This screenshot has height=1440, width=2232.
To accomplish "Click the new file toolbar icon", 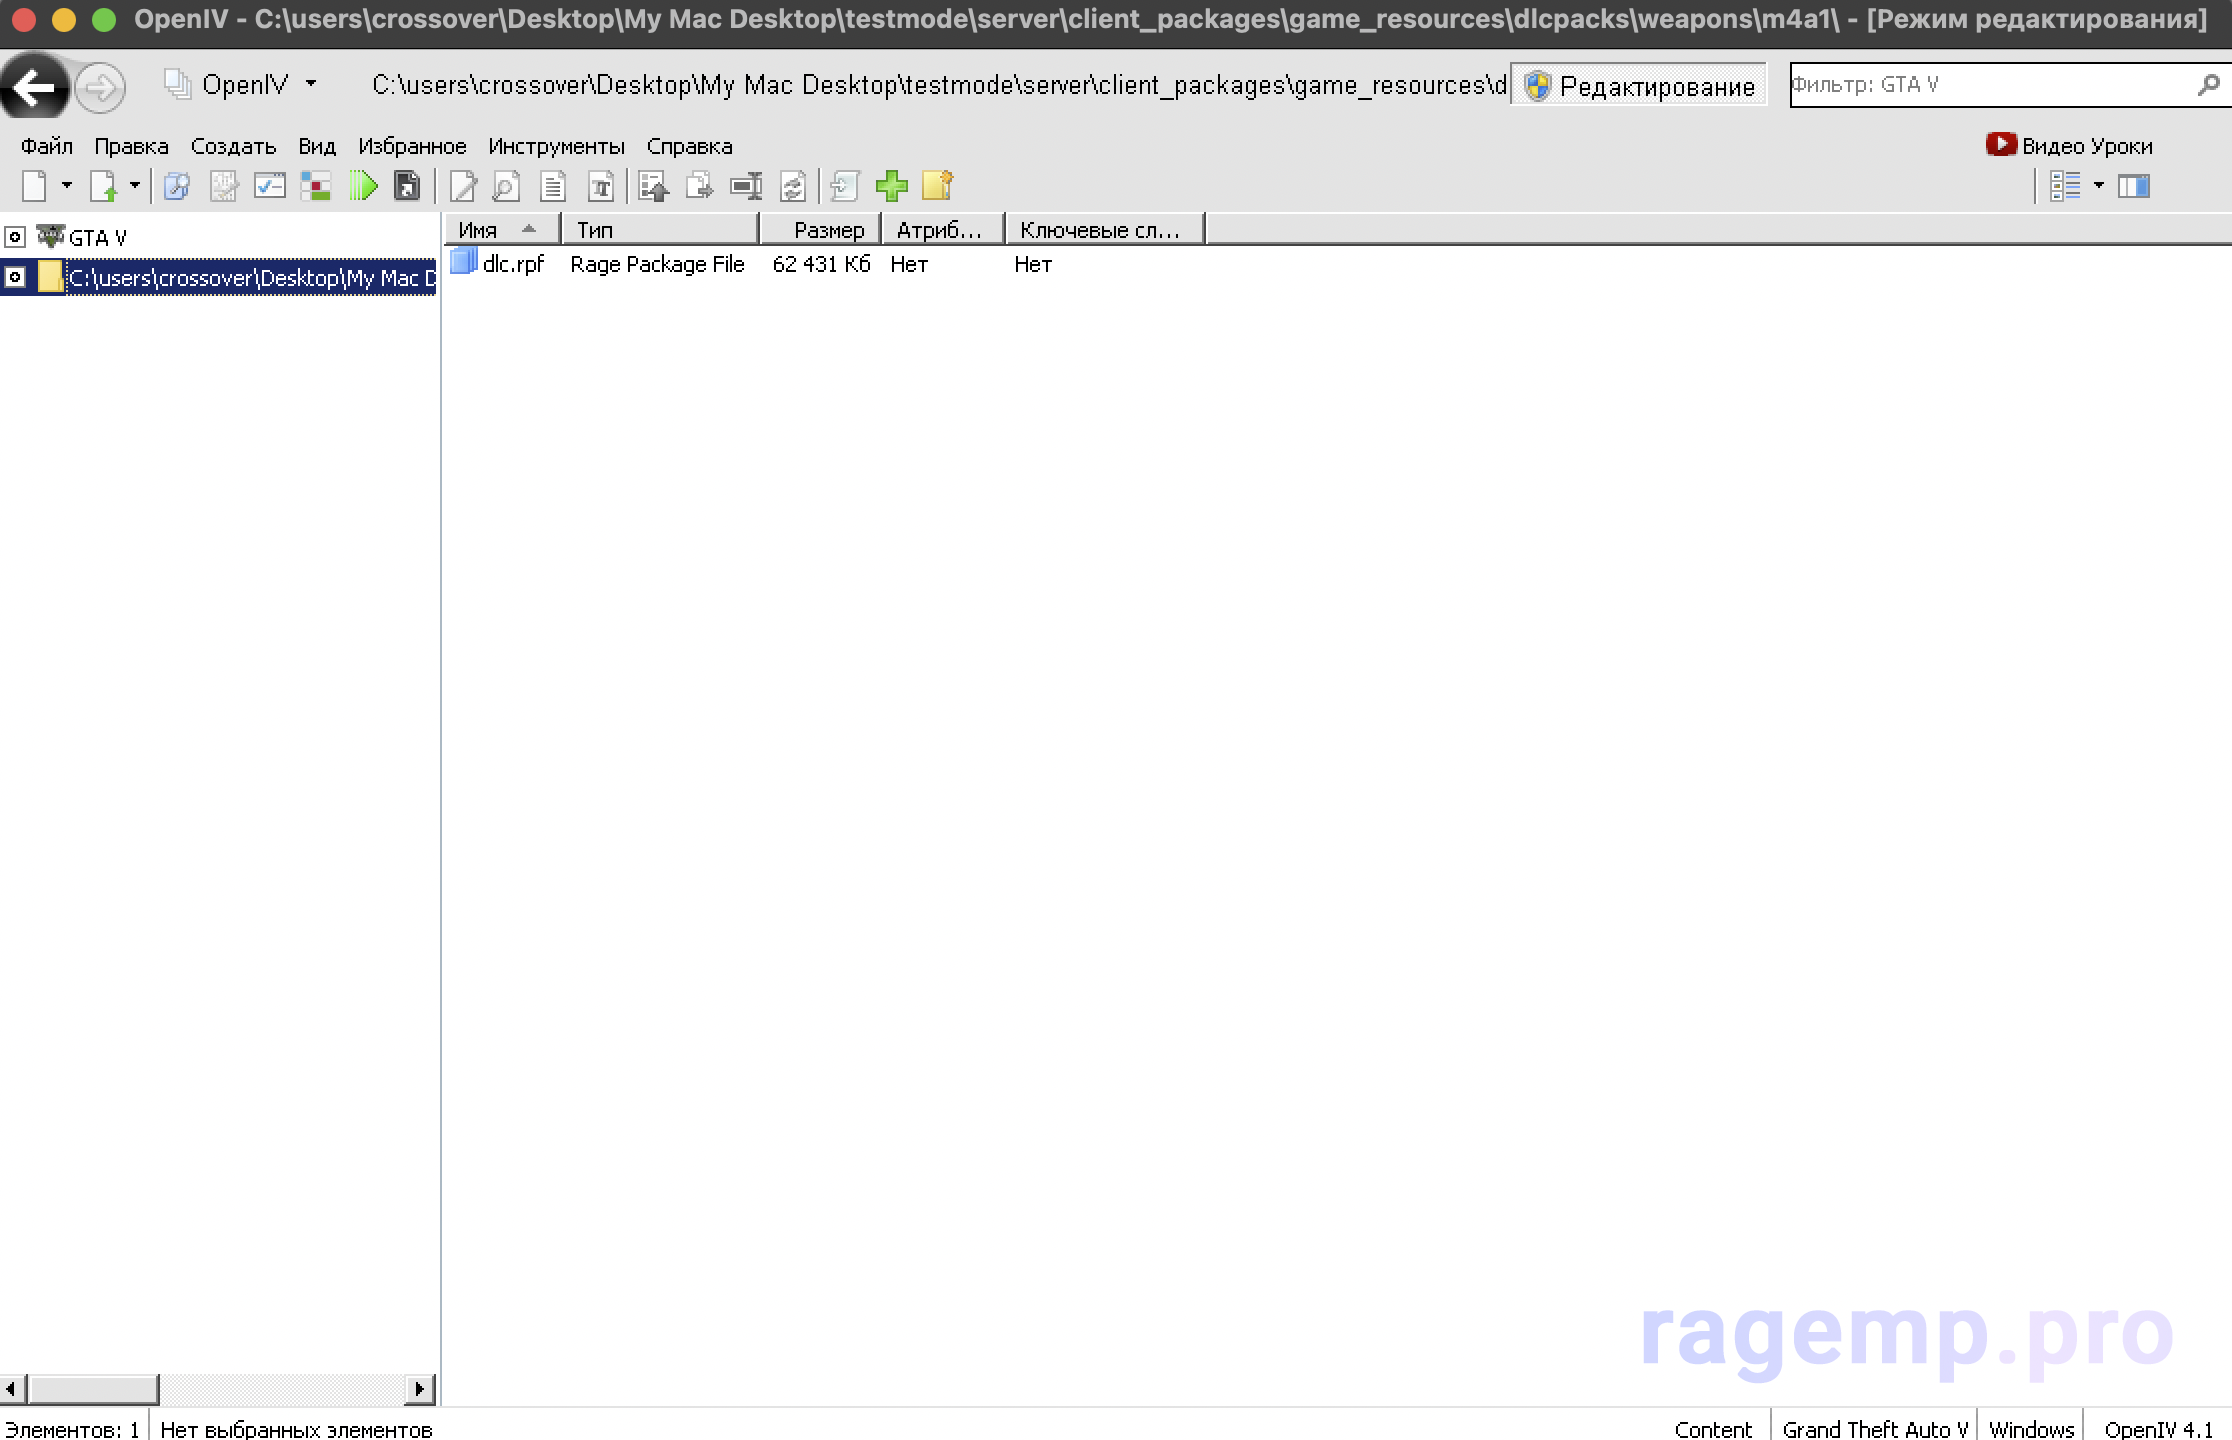I will tap(35, 186).
